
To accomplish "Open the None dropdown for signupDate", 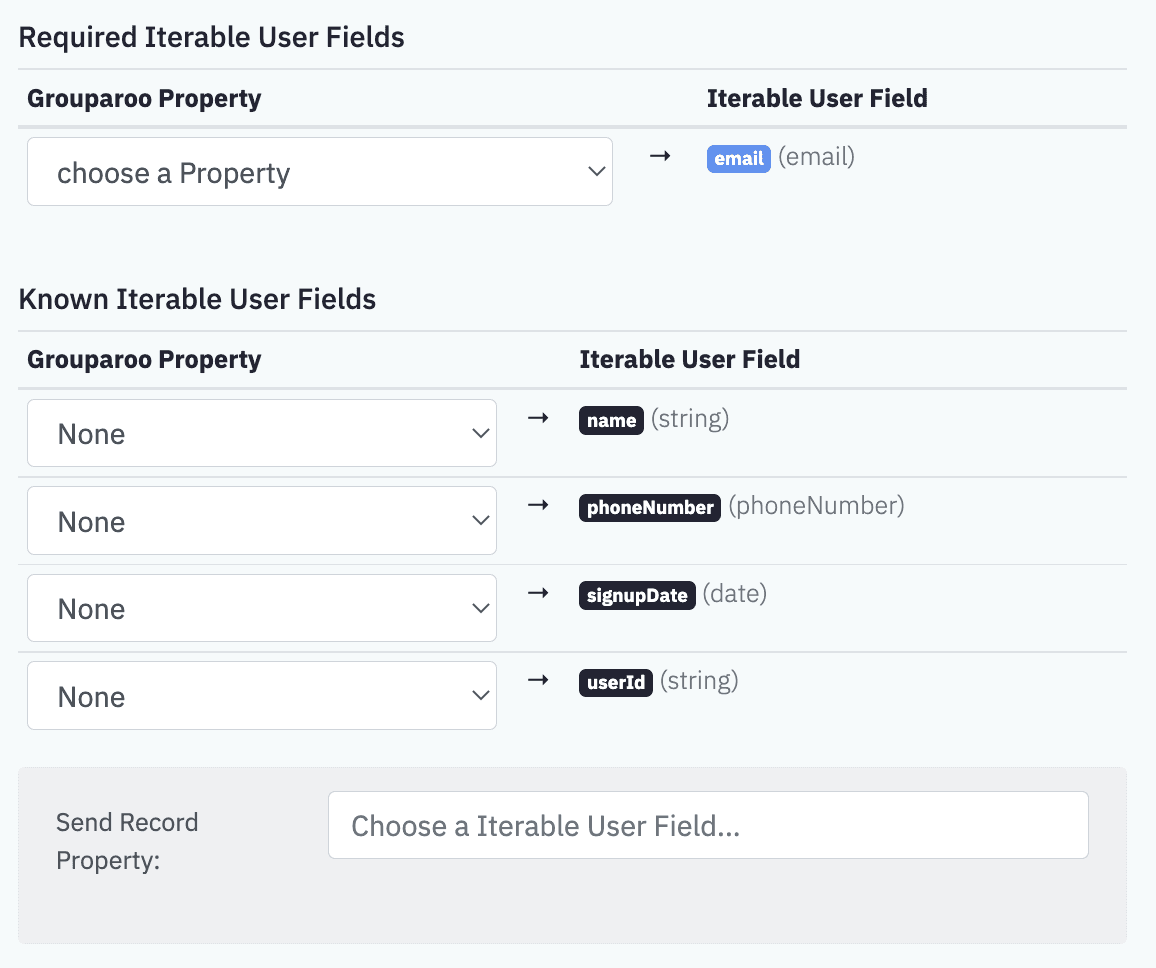I will pyautogui.click(x=262, y=608).
